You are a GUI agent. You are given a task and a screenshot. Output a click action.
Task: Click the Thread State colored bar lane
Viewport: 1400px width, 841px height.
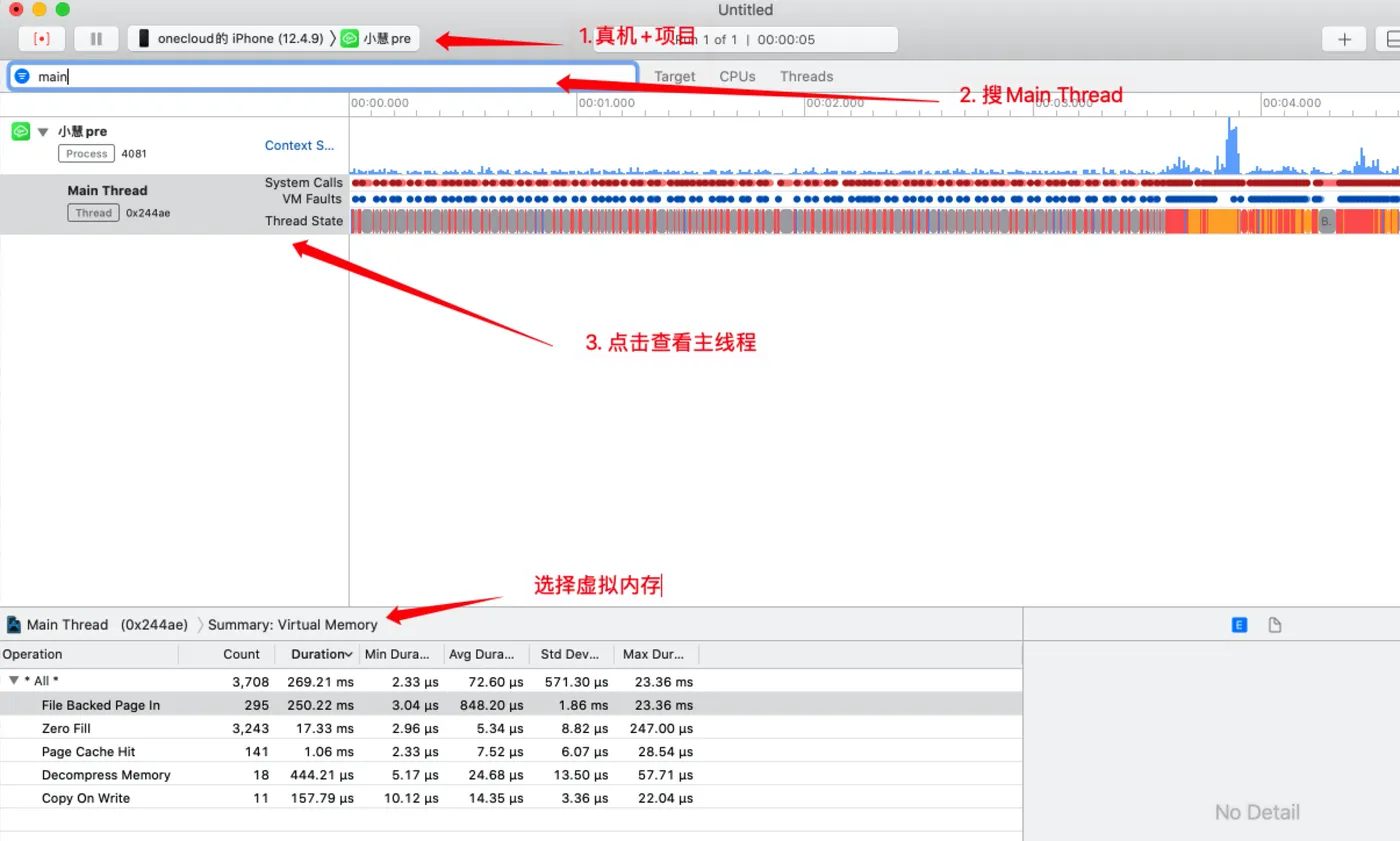[x=874, y=221]
